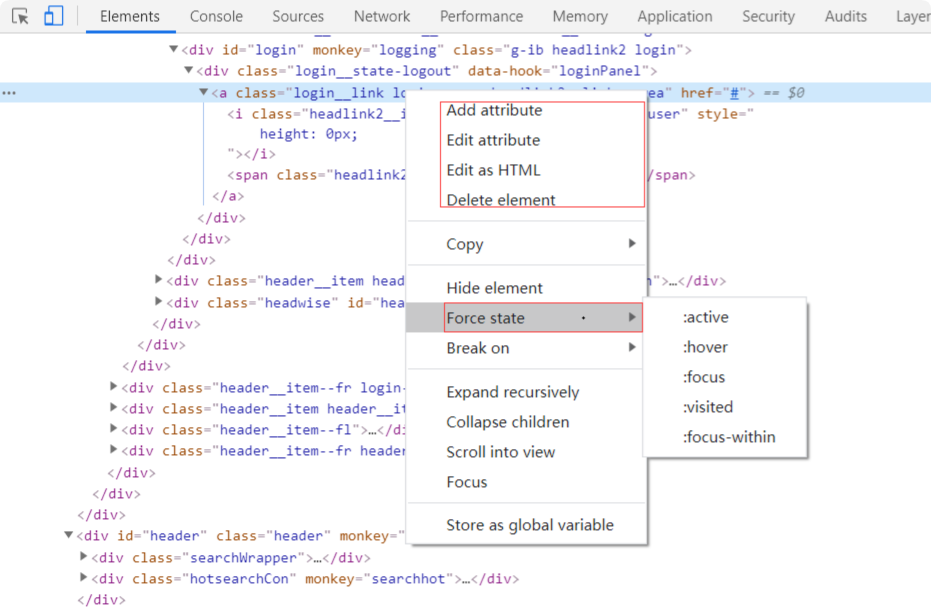Collapse the div id login node

[x=174, y=49]
